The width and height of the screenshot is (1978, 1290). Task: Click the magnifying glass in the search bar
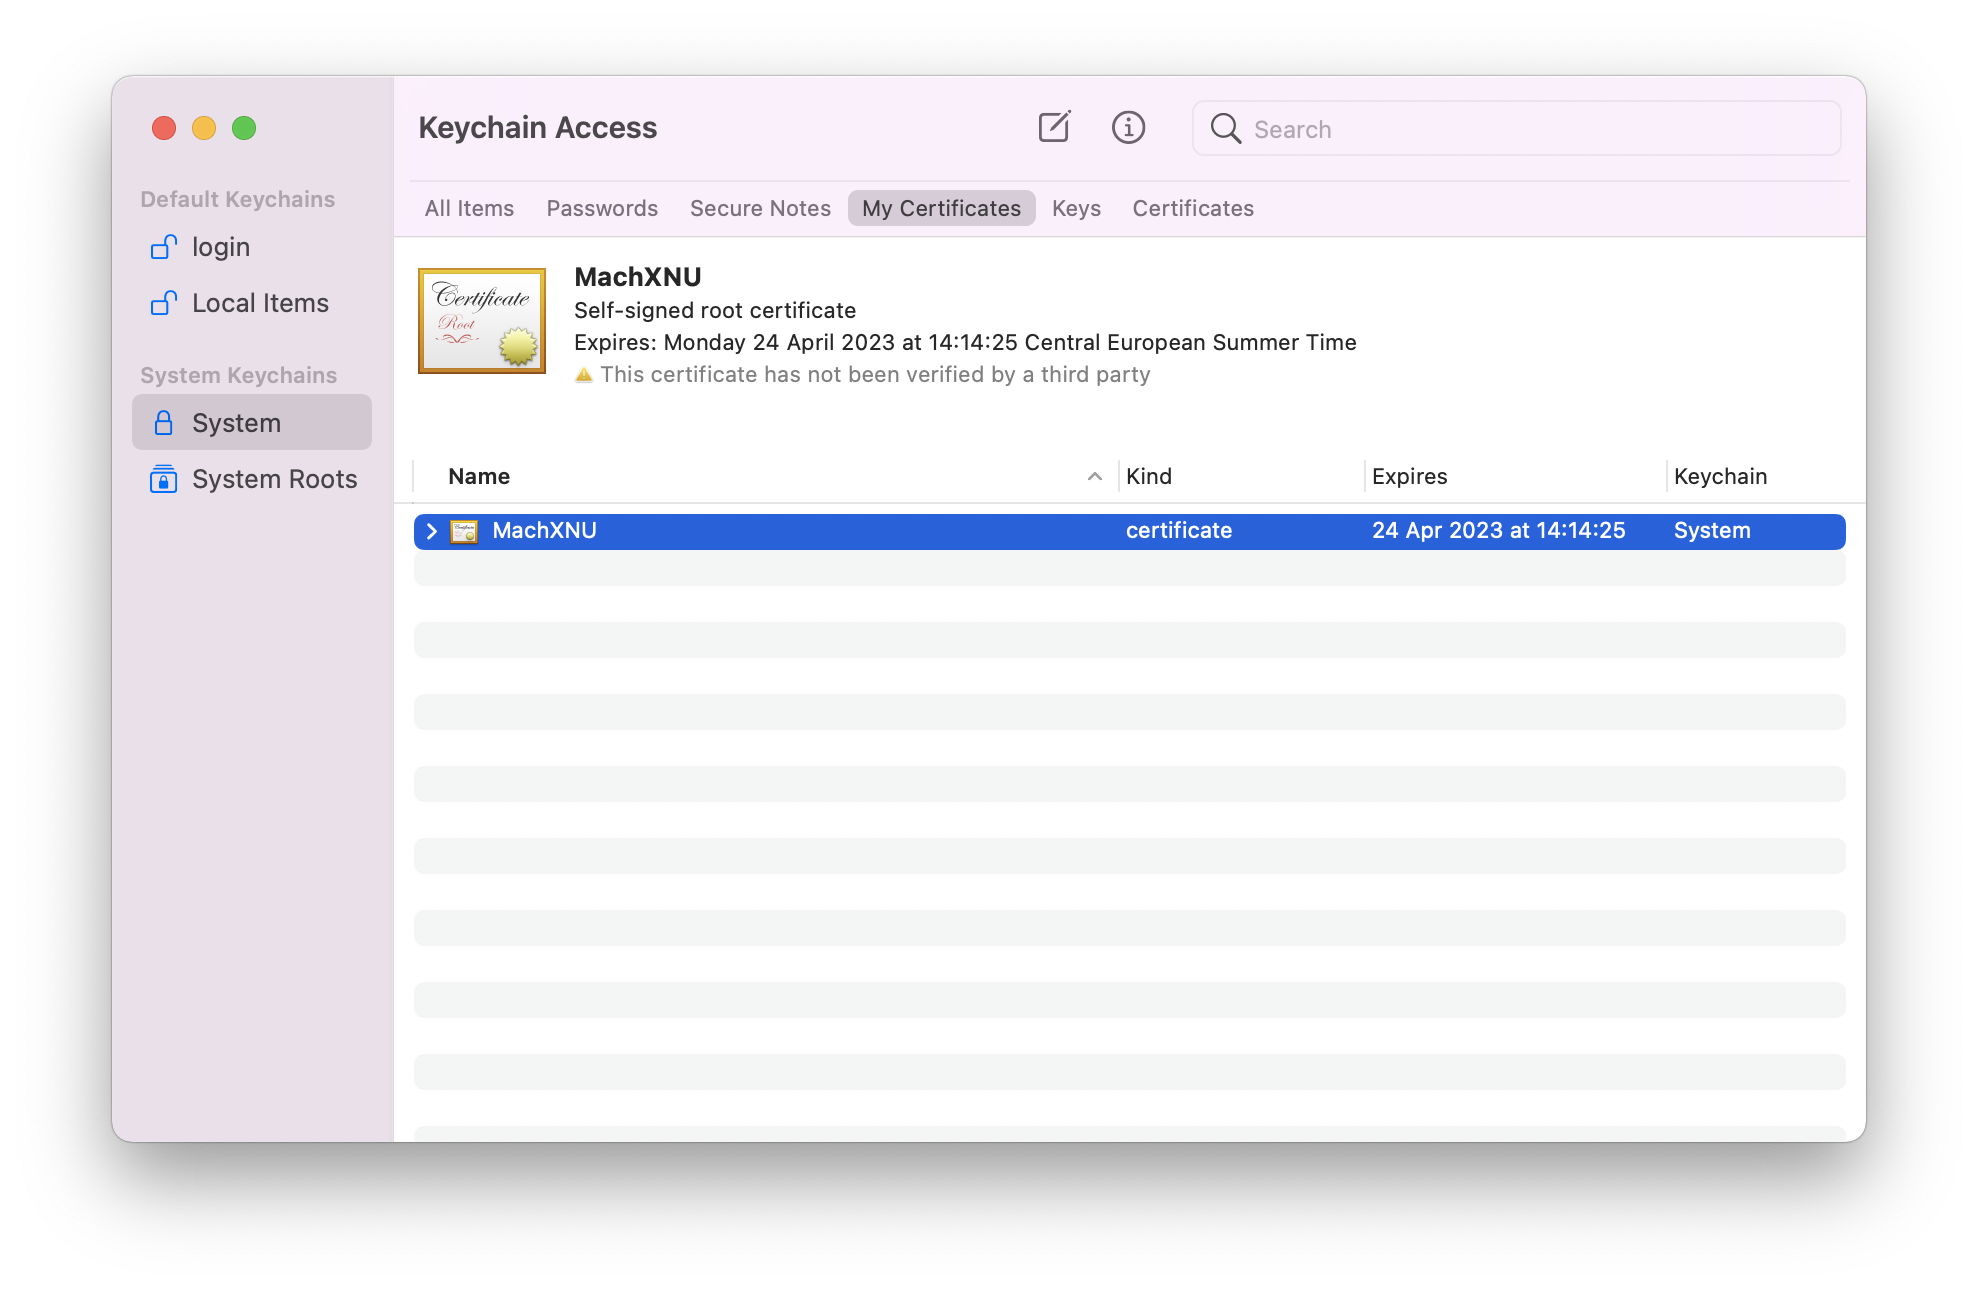coord(1224,128)
